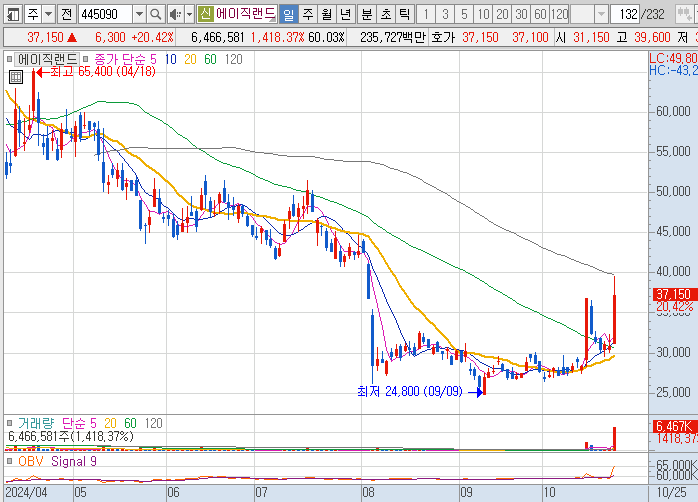Screen dimensions: 698x502
Task: Switch to the 월 monthly chart period
Action: (x=327, y=14)
